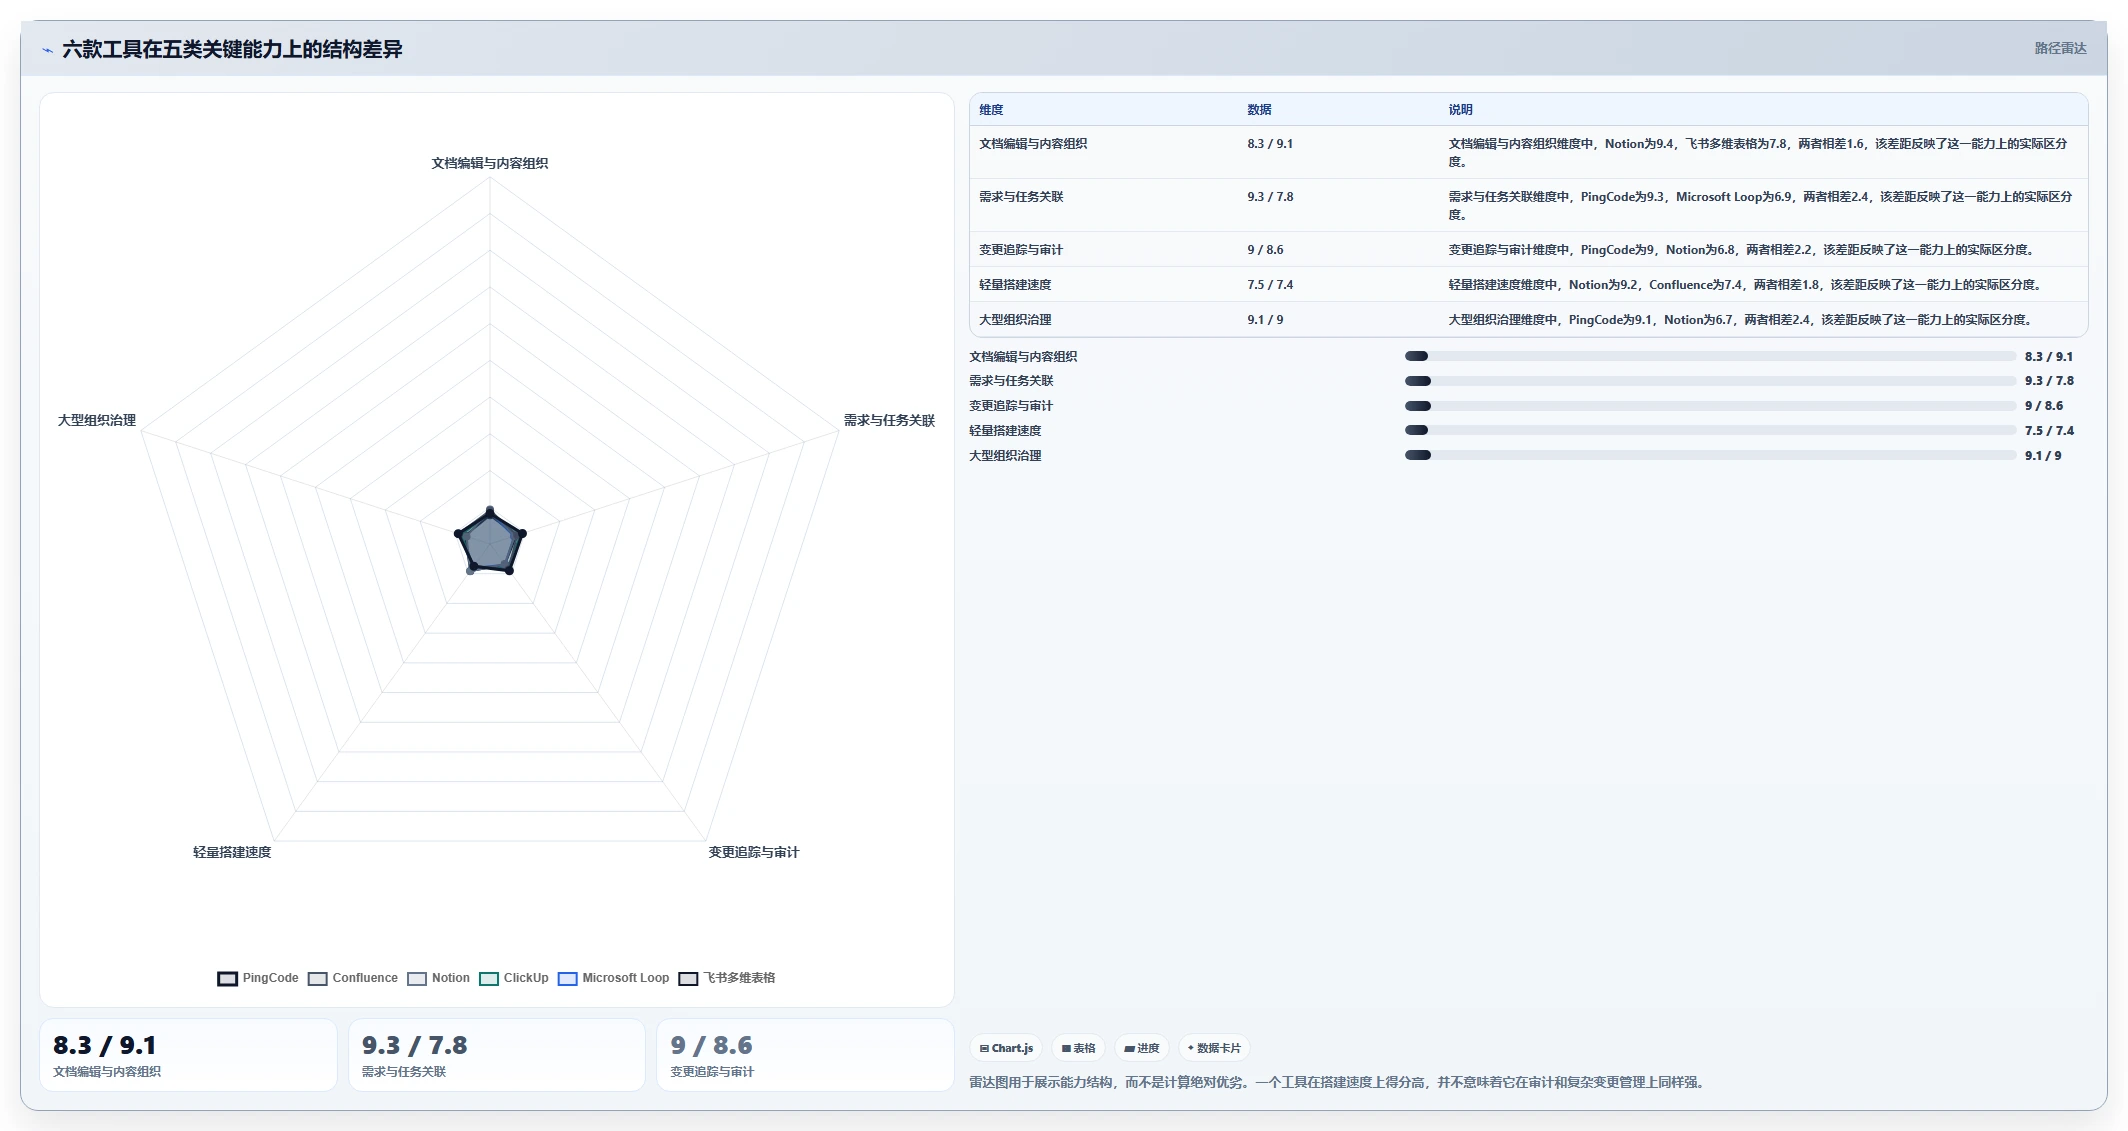Click the page title 六款工具在五类关键能力上的结构差异
The width and height of the screenshot is (2128, 1131).
point(232,49)
